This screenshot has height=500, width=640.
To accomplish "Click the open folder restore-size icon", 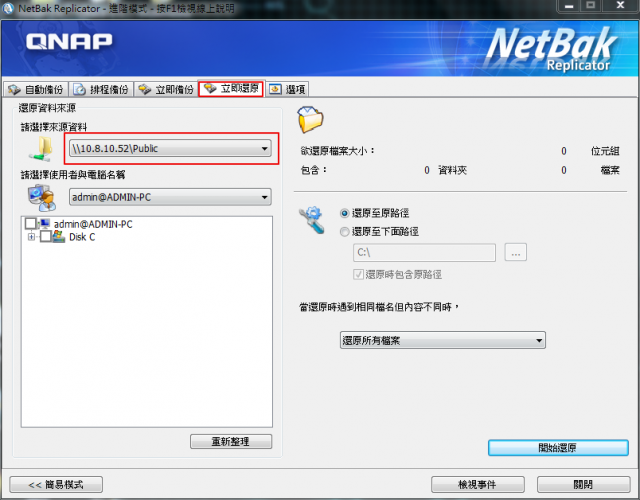I will coord(310,119).
